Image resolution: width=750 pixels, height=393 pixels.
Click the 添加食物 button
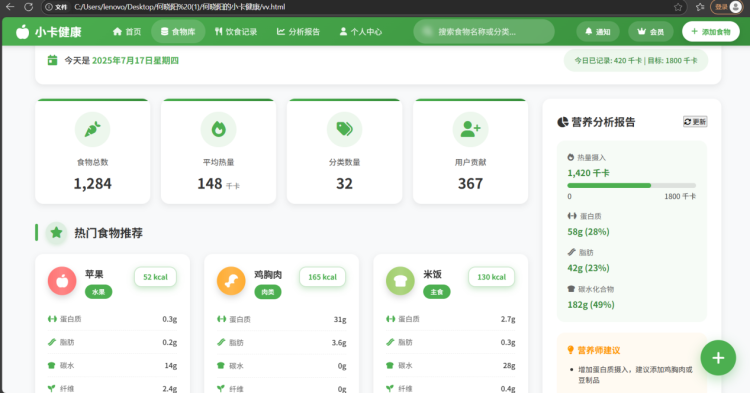pyautogui.click(x=711, y=32)
